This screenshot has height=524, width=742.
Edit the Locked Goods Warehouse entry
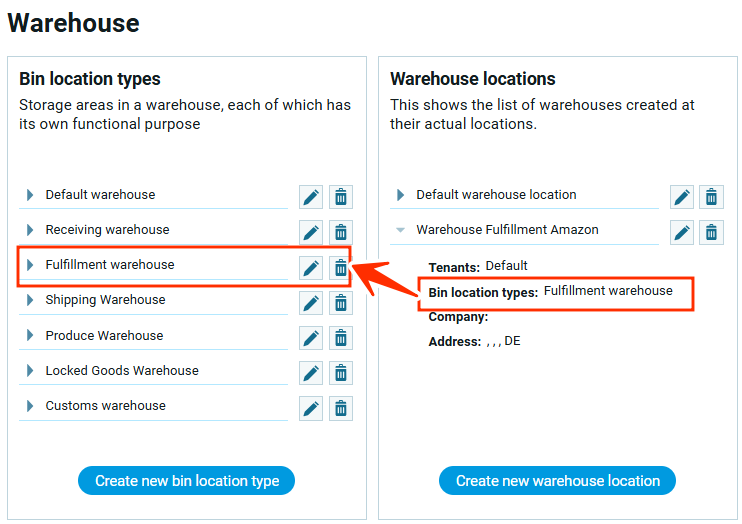311,373
